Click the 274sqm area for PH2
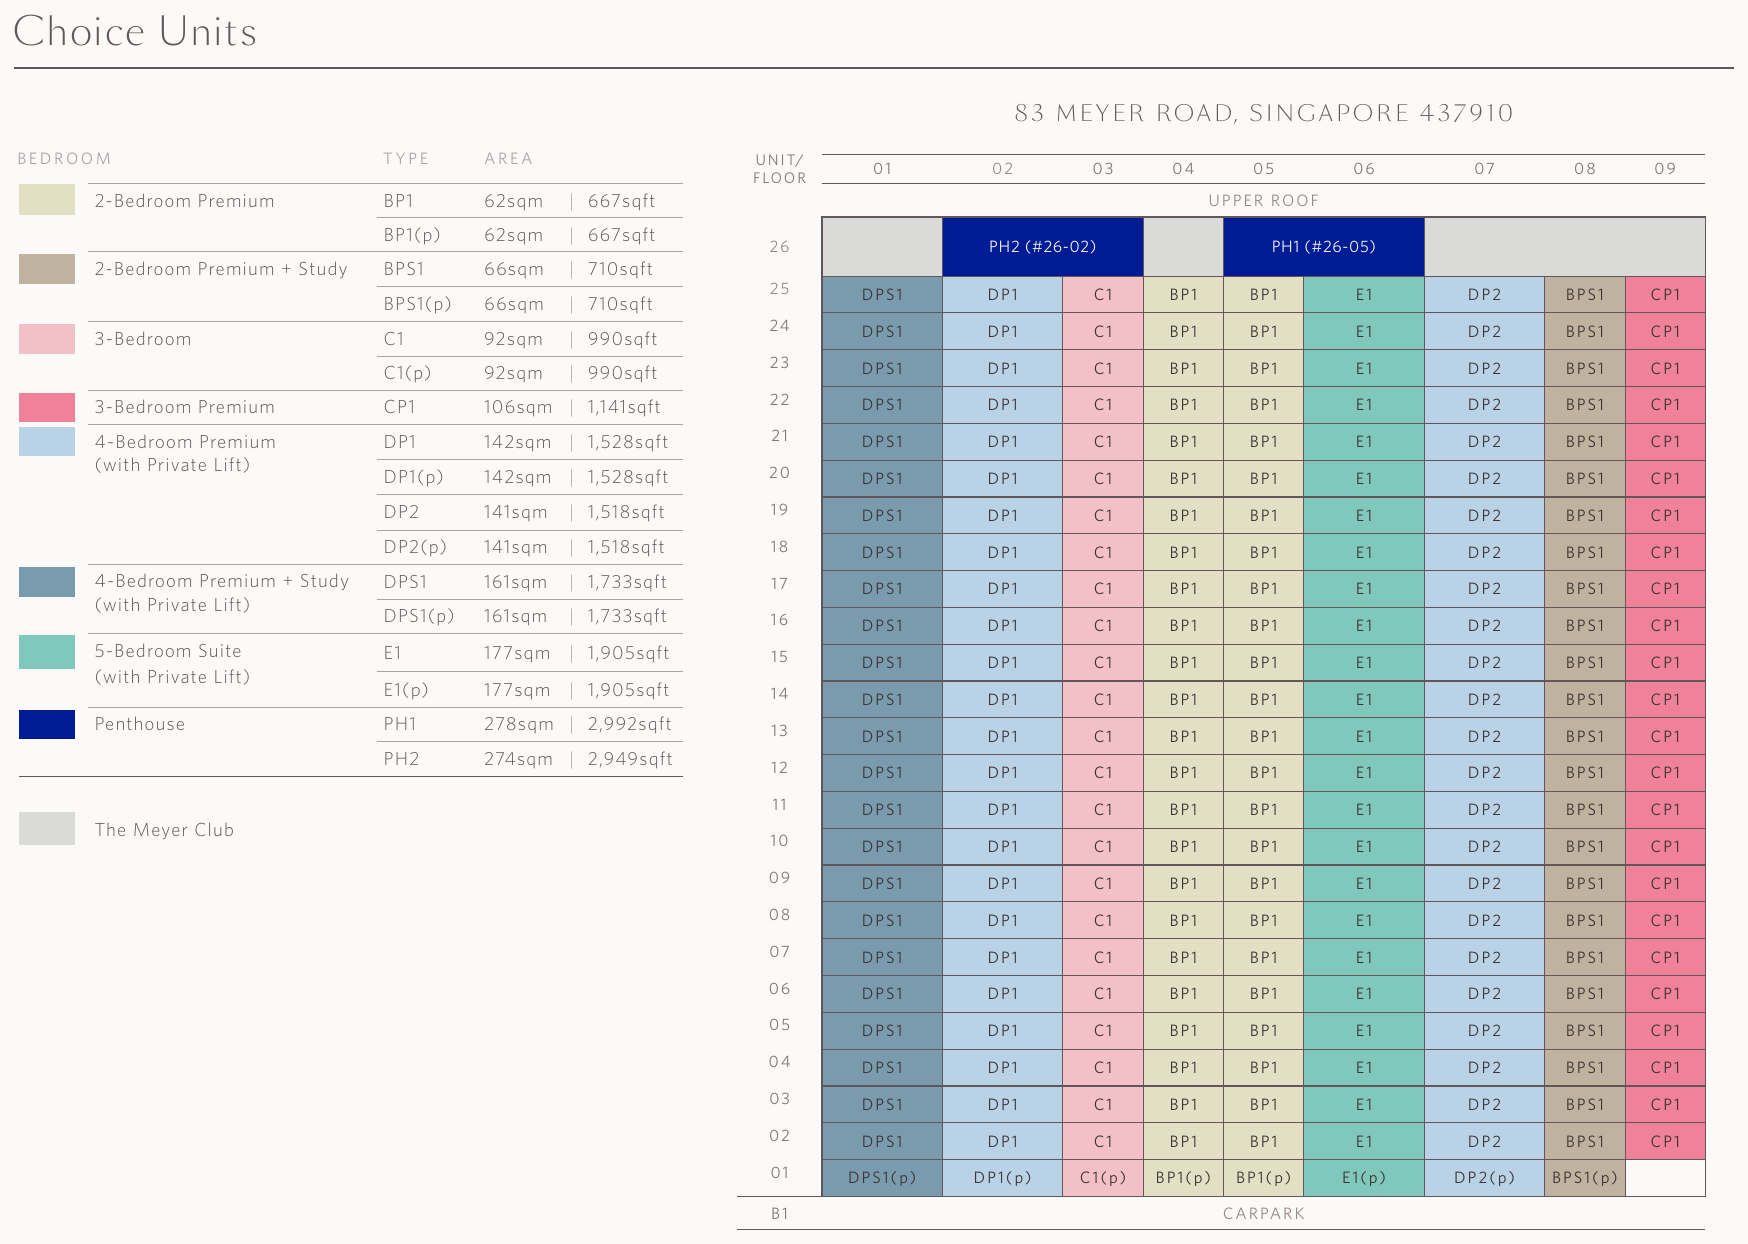 point(518,759)
